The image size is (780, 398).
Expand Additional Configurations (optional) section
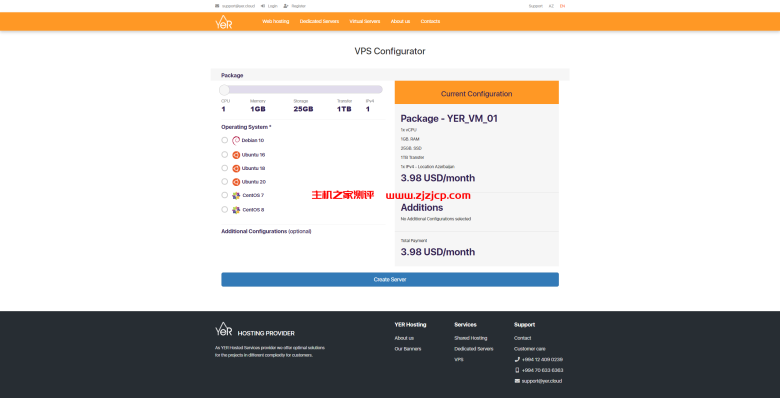[266, 231]
